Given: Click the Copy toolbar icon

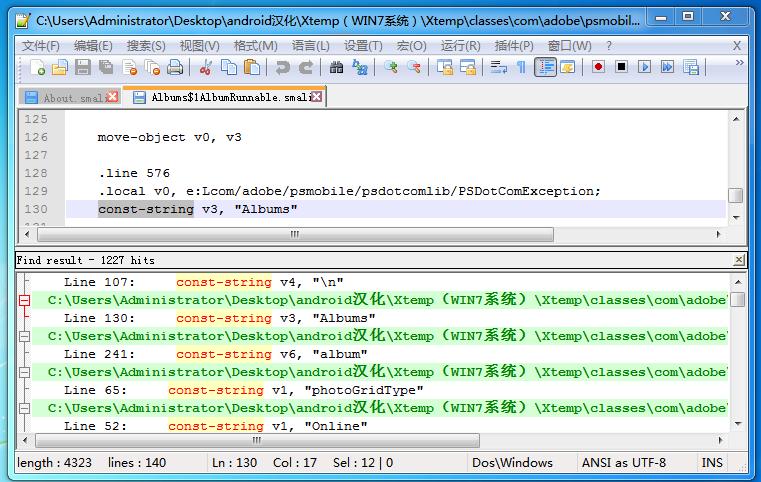Looking at the screenshot, I should click(229, 67).
